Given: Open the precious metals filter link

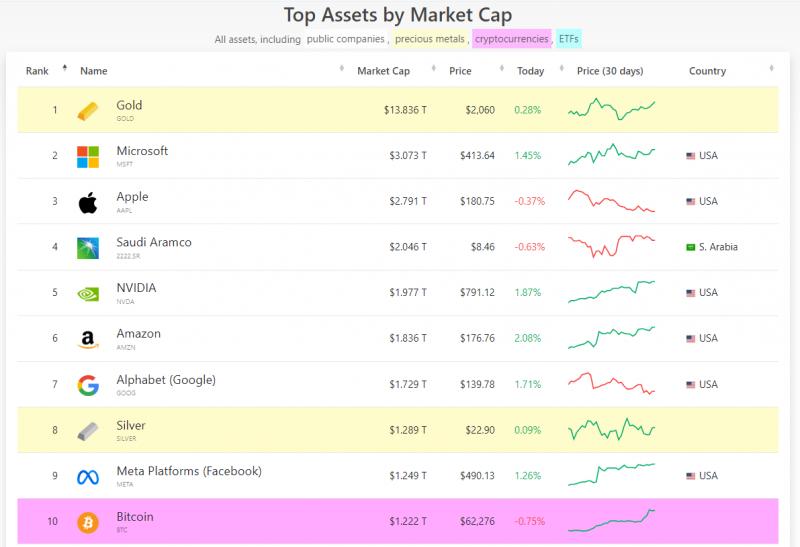Looking at the screenshot, I should point(430,39).
